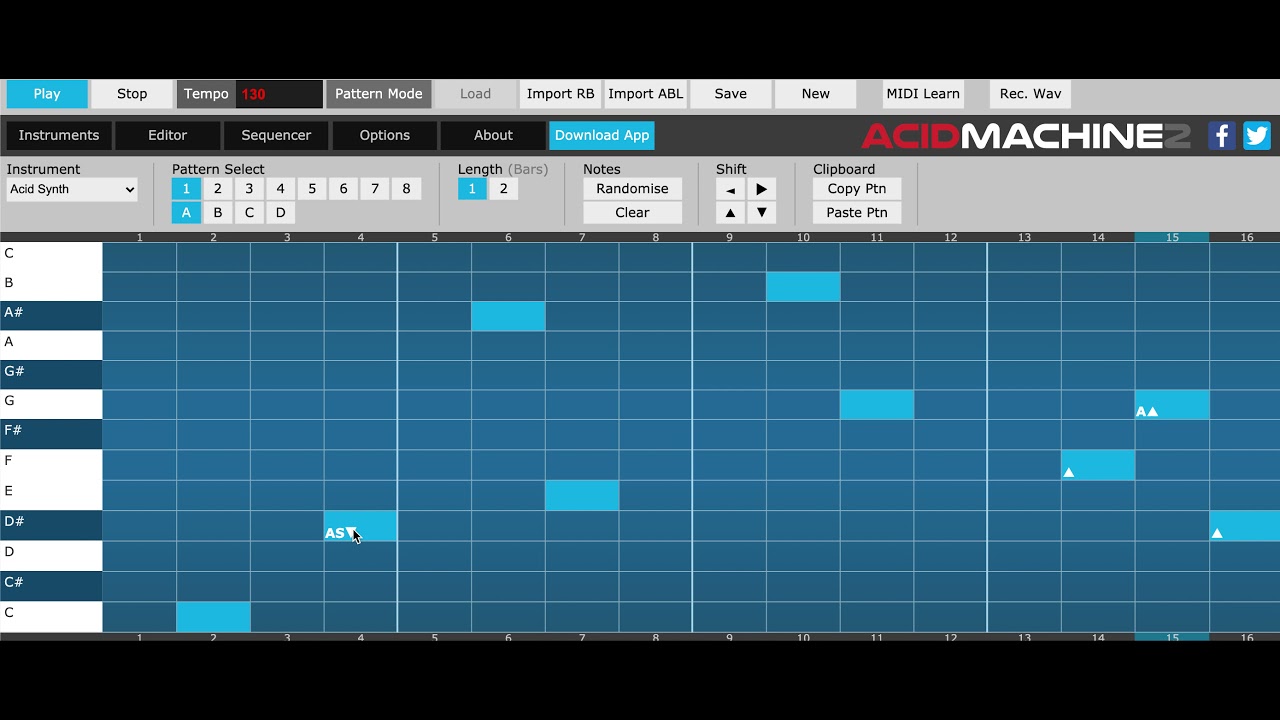Viewport: 1280px width, 720px height.
Task: Select pattern 6
Action: click(x=343, y=189)
